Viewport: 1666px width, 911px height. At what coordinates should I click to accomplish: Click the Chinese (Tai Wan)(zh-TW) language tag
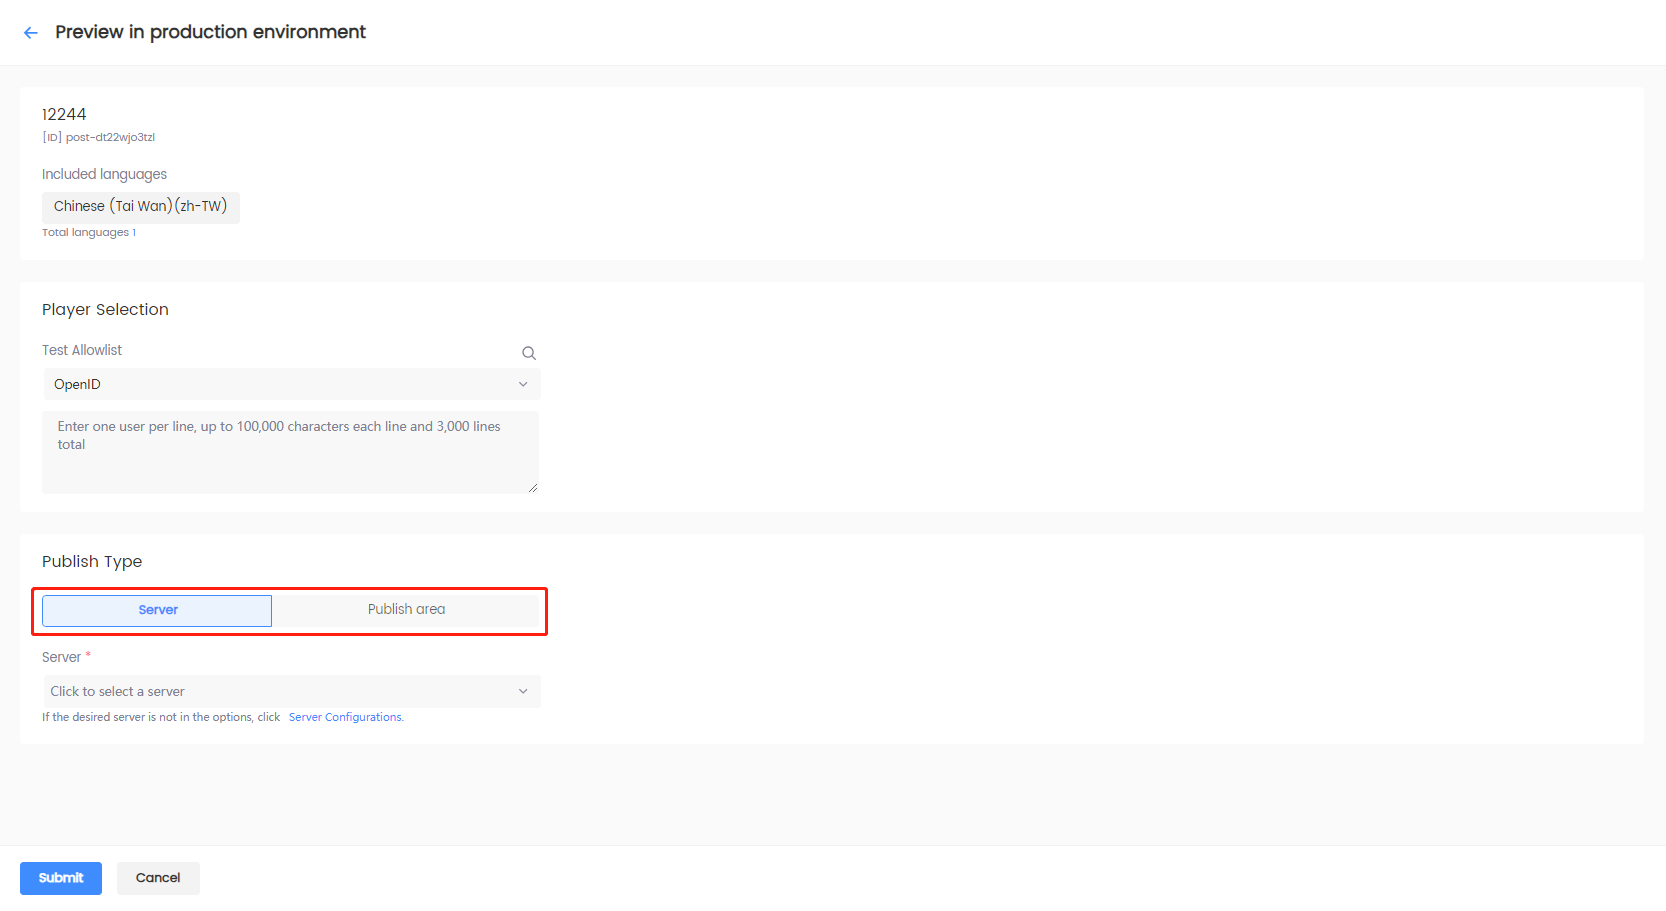coord(140,207)
